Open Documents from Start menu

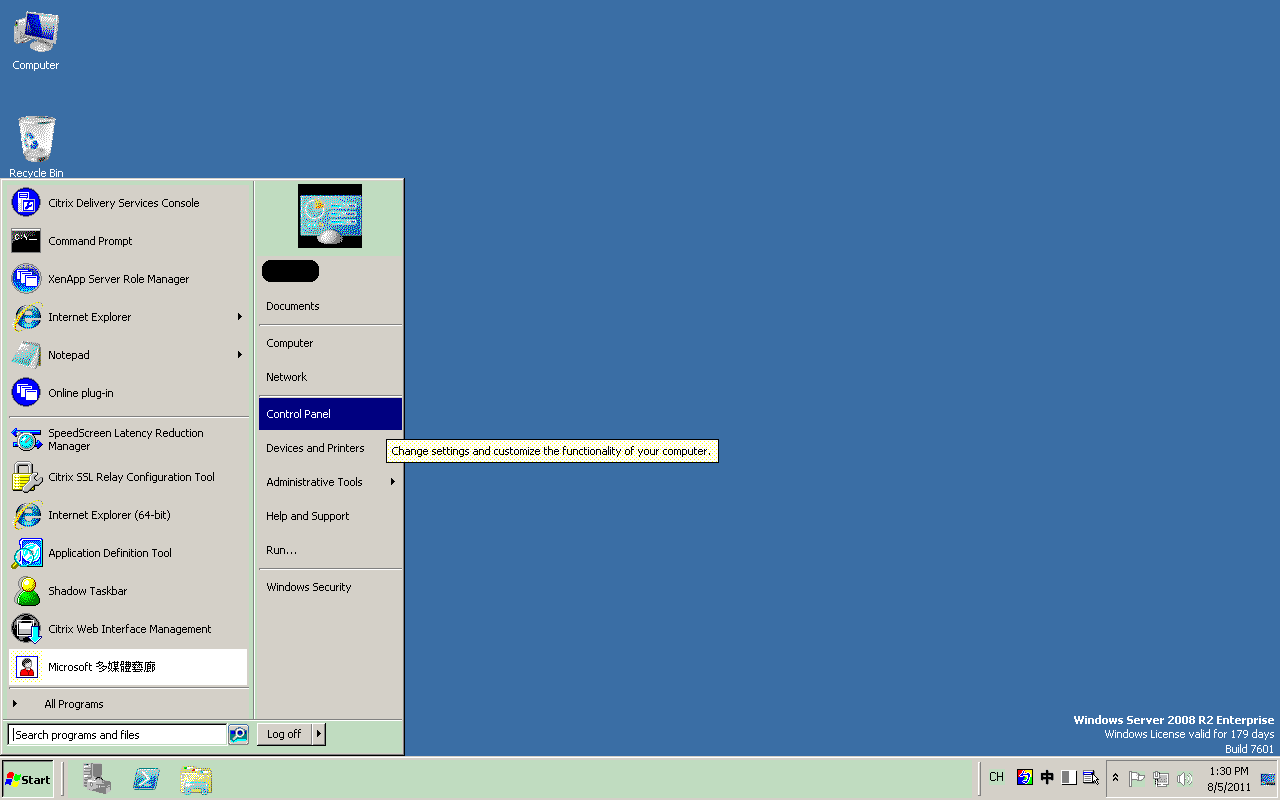click(x=330, y=306)
